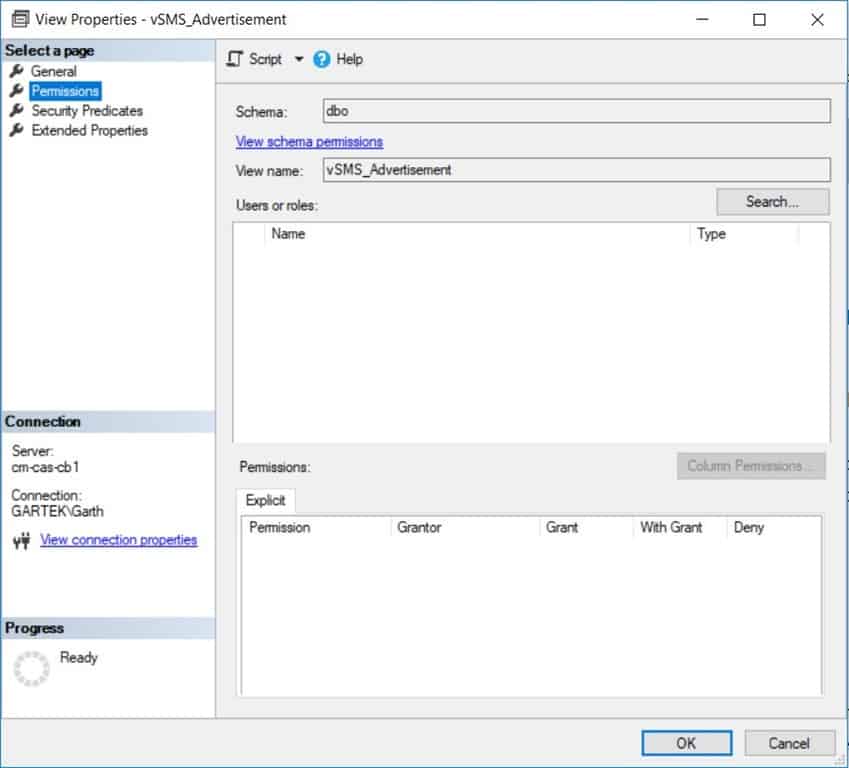Image resolution: width=849 pixels, height=768 pixels.
Task: Switch to the Explicit tab
Action: coord(265,500)
